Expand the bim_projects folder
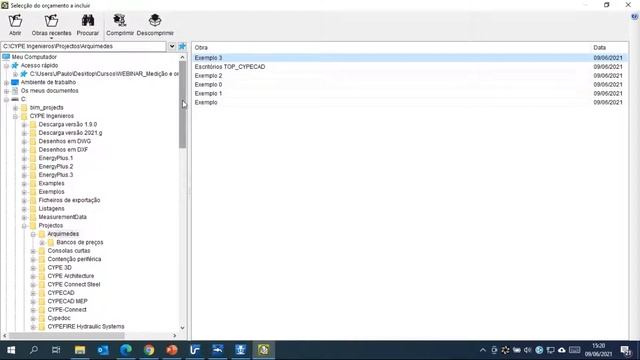Screen dimensions: 640x360 pyautogui.click(x=16, y=108)
